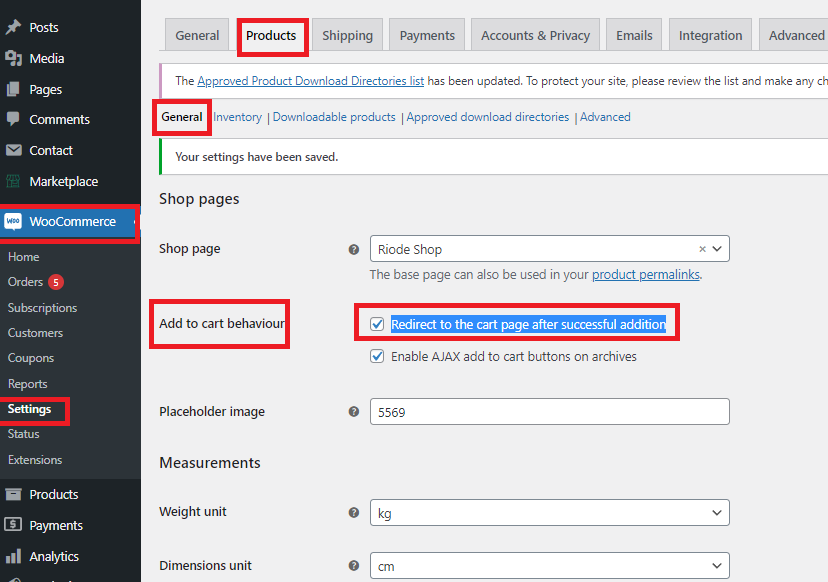
Task: Go to Subscriptions submenu
Action: [x=42, y=307]
